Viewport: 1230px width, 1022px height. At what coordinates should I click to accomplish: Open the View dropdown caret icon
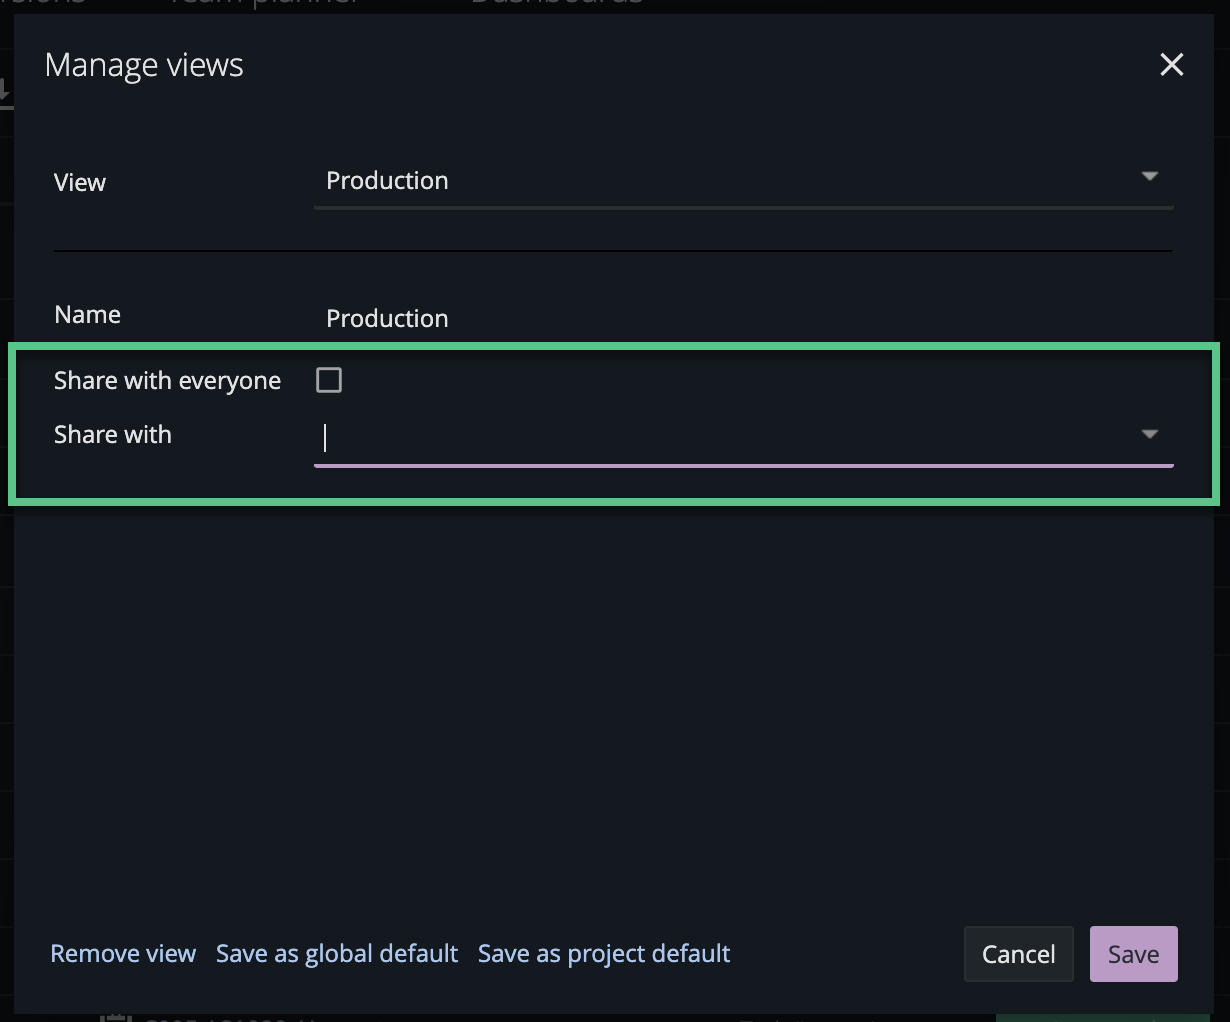(x=1150, y=176)
